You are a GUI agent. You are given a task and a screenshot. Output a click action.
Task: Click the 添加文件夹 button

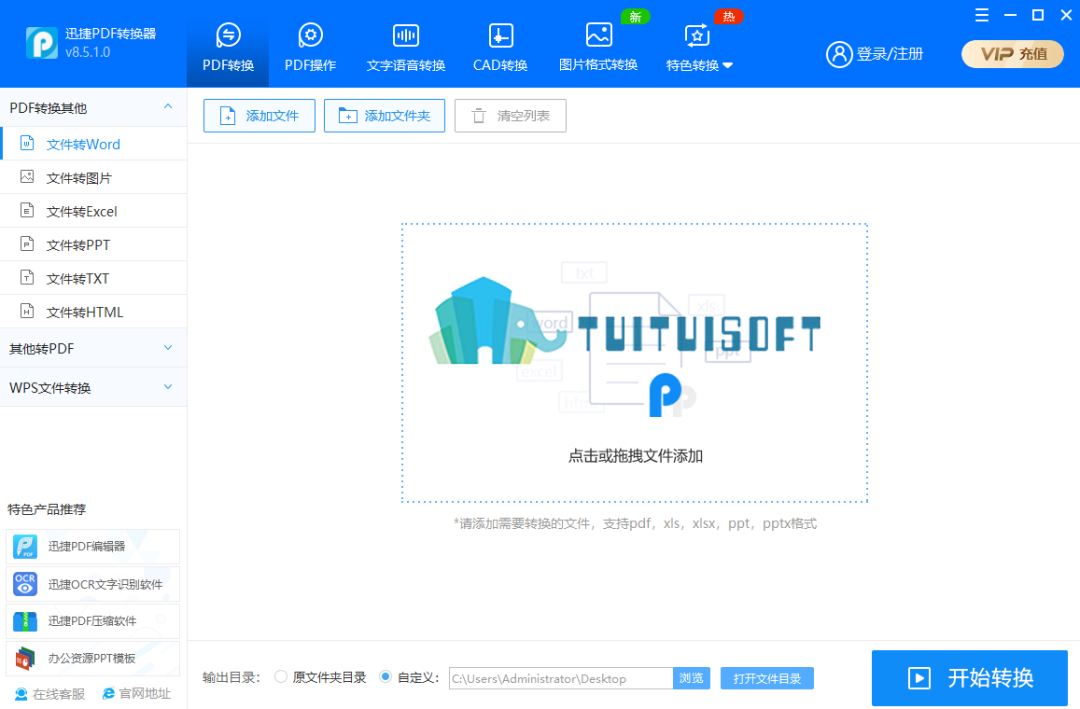[x=384, y=116]
